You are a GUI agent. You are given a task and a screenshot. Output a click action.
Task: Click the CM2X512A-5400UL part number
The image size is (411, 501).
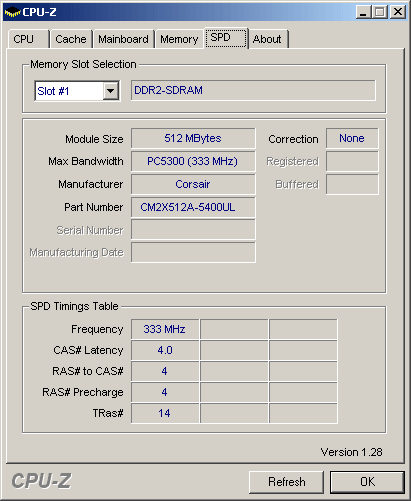point(193,207)
